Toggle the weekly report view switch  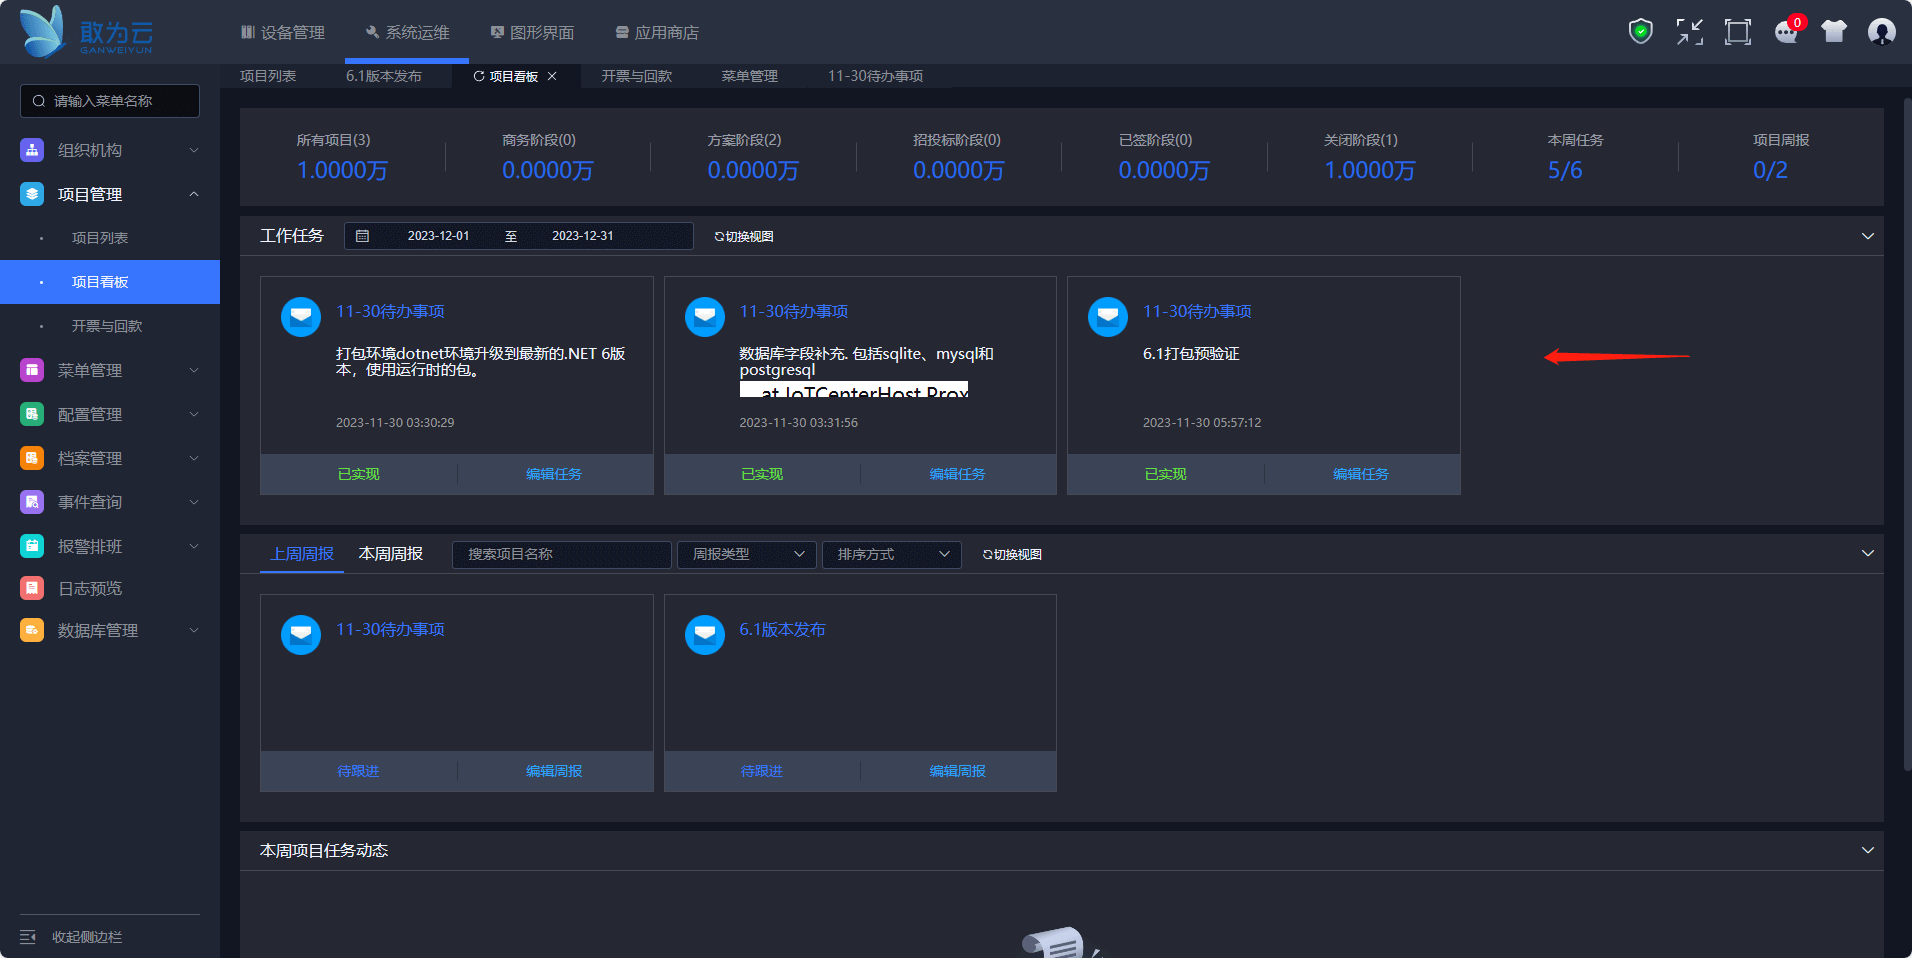[x=1012, y=555]
